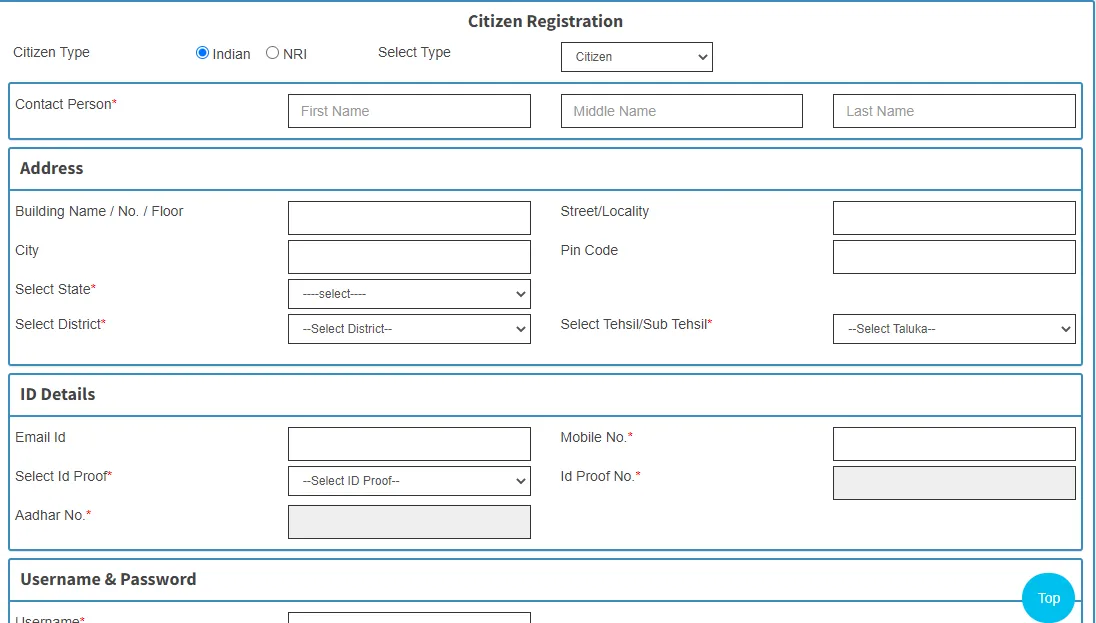Click into the Email Id field
This screenshot has width=1096, height=623.
click(409, 444)
